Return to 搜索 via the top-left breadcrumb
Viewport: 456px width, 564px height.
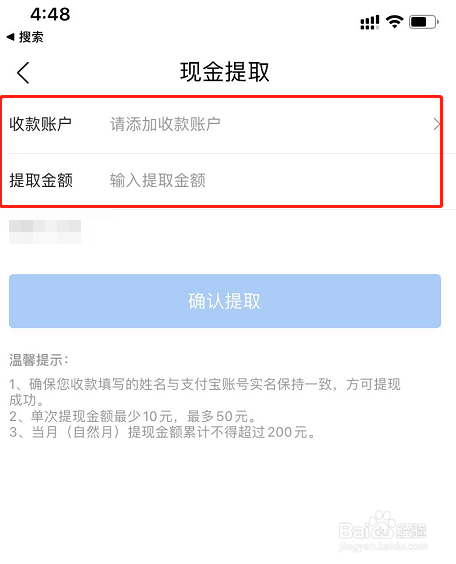click(x=25, y=37)
